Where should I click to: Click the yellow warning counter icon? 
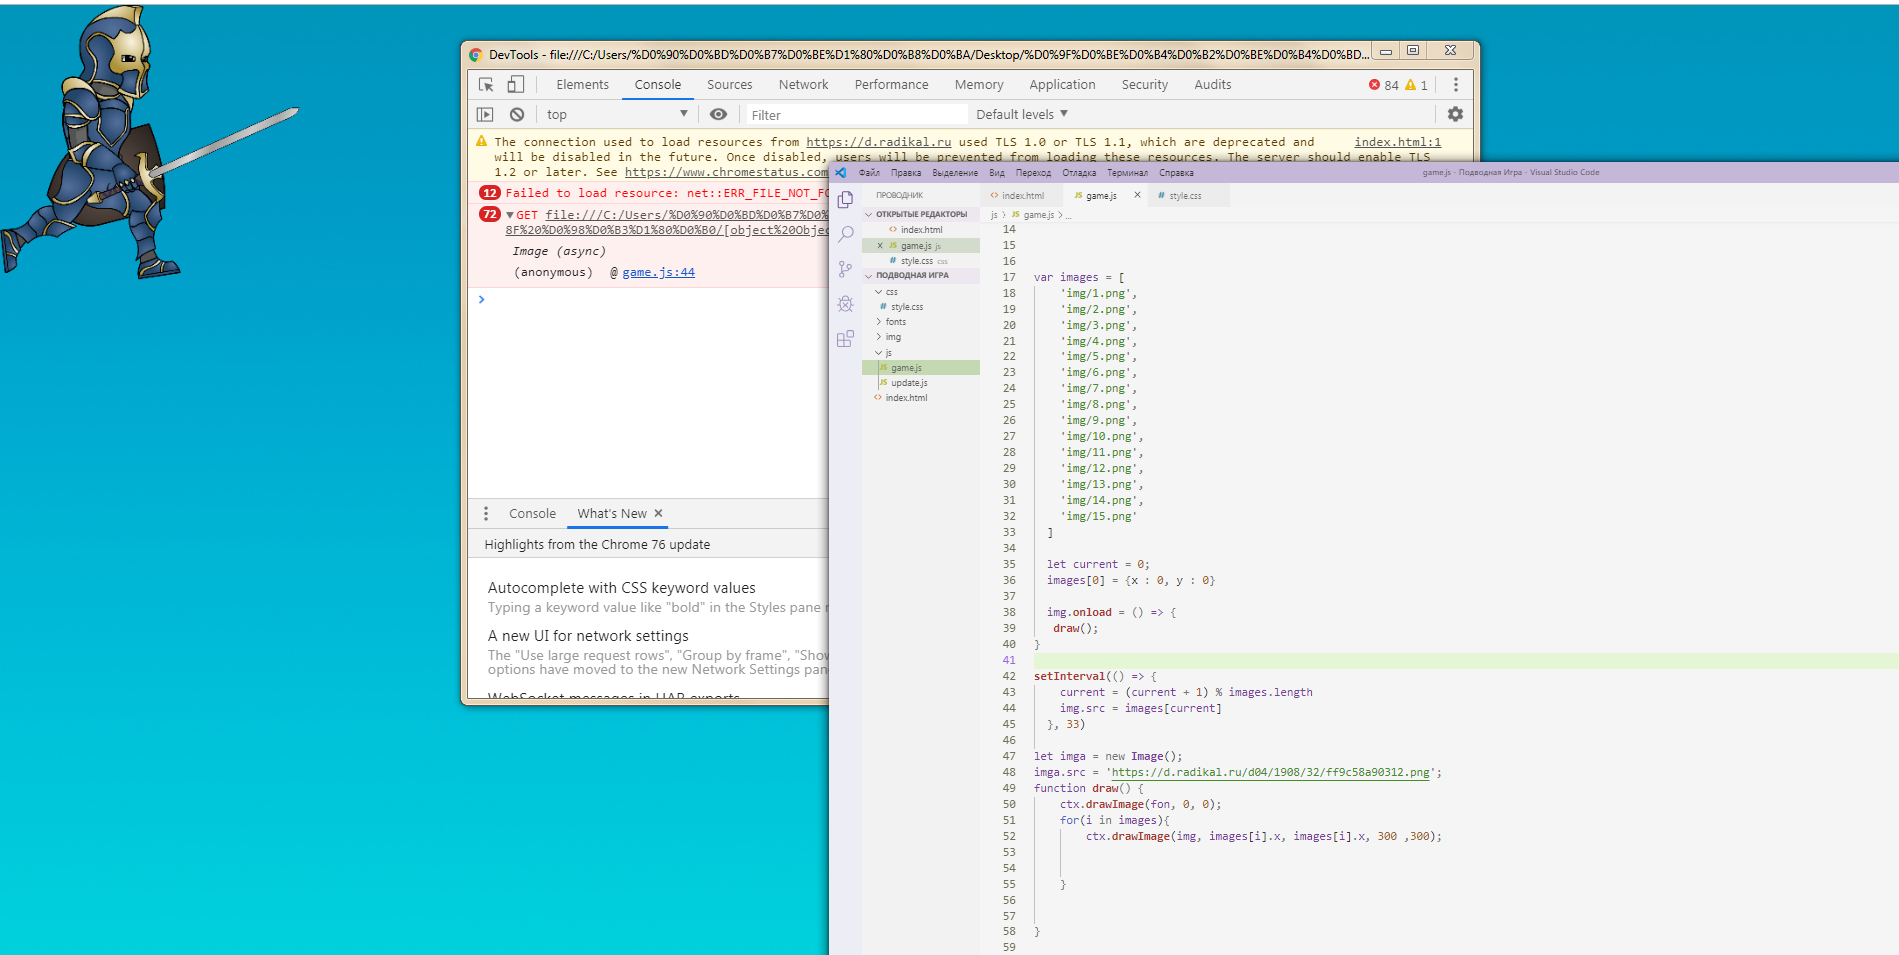pyautogui.click(x=1410, y=85)
